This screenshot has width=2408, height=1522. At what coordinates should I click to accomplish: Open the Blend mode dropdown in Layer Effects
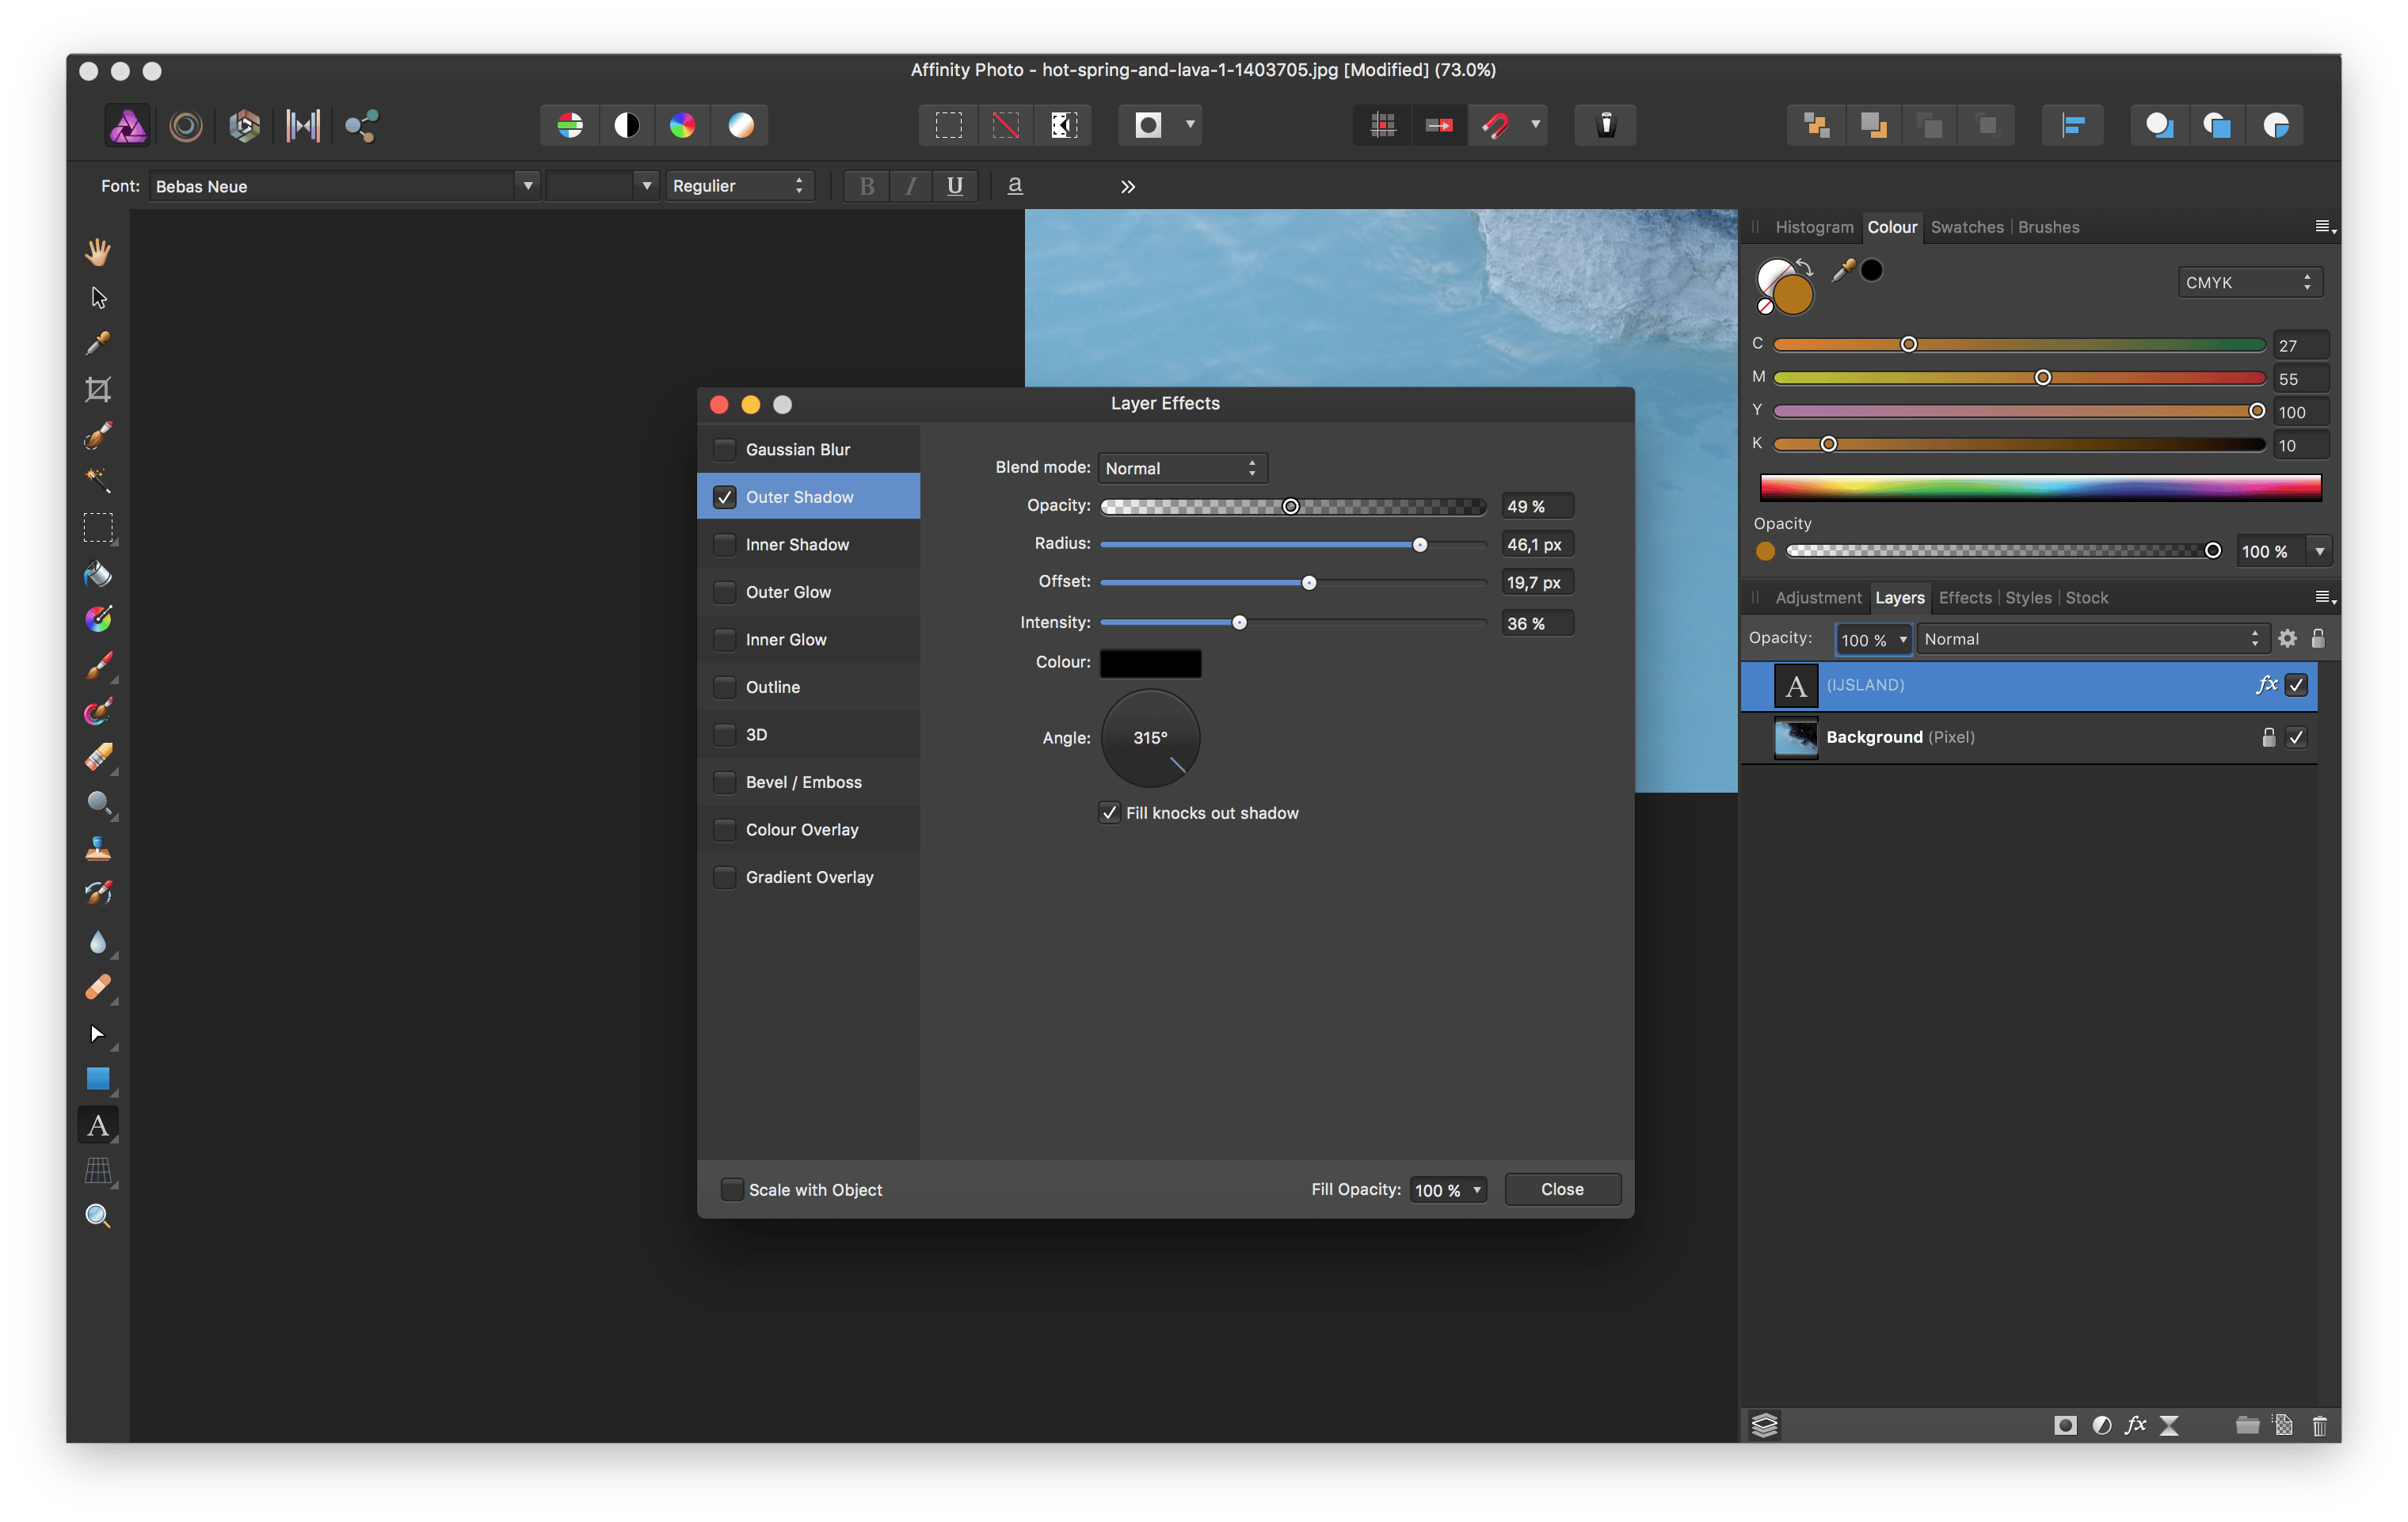pyautogui.click(x=1182, y=468)
